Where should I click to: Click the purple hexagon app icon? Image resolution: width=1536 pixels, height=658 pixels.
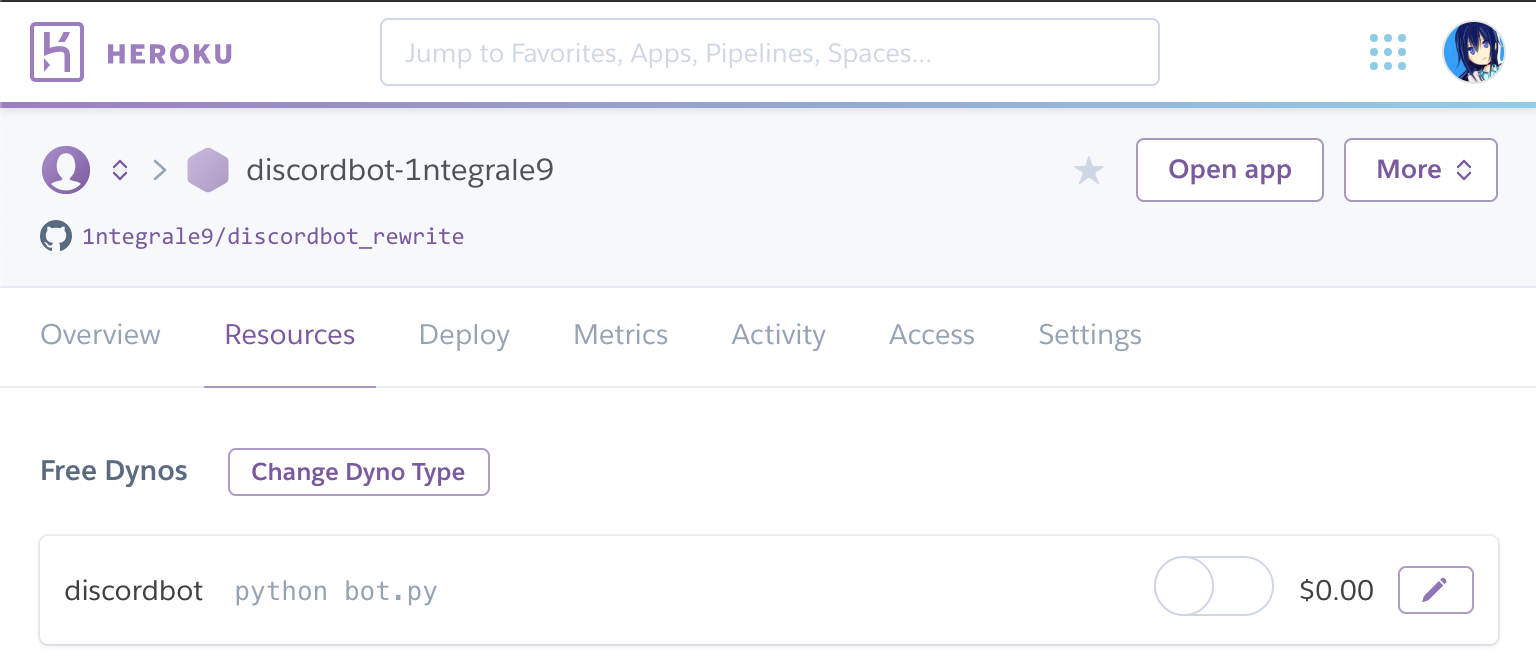(208, 170)
